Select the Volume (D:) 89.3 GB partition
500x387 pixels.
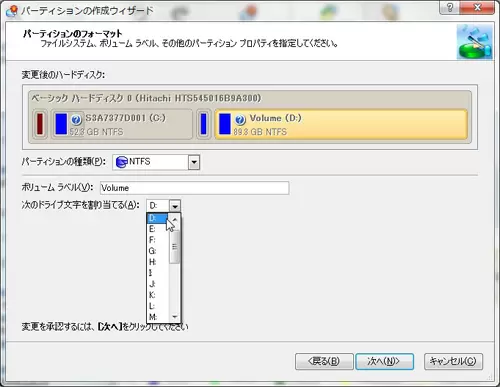(341, 124)
